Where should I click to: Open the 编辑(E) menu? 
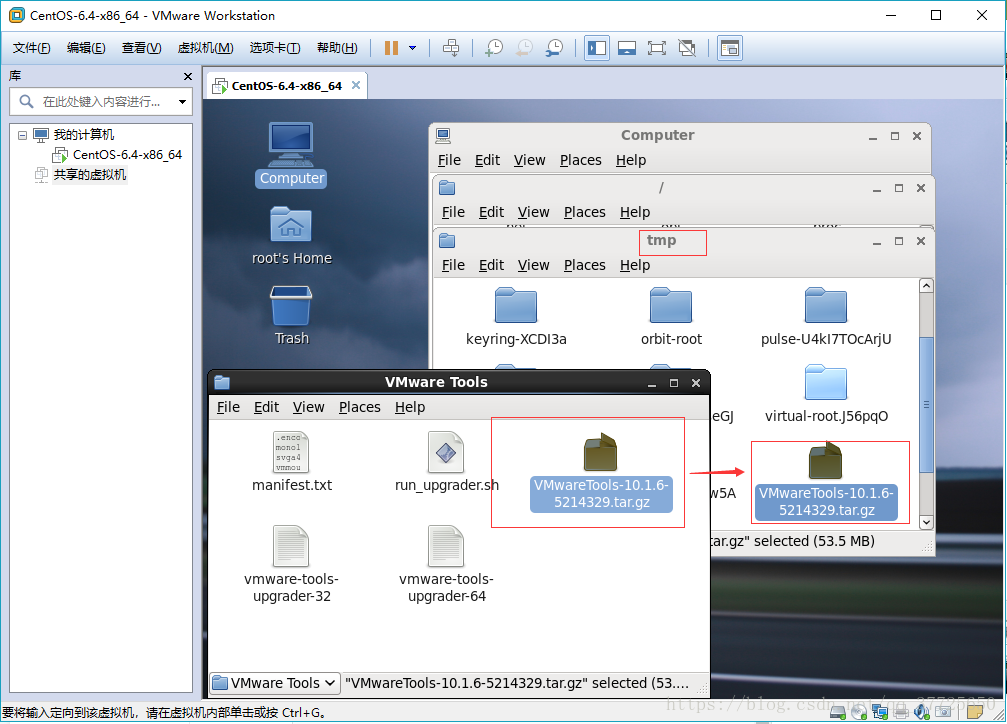[86, 48]
